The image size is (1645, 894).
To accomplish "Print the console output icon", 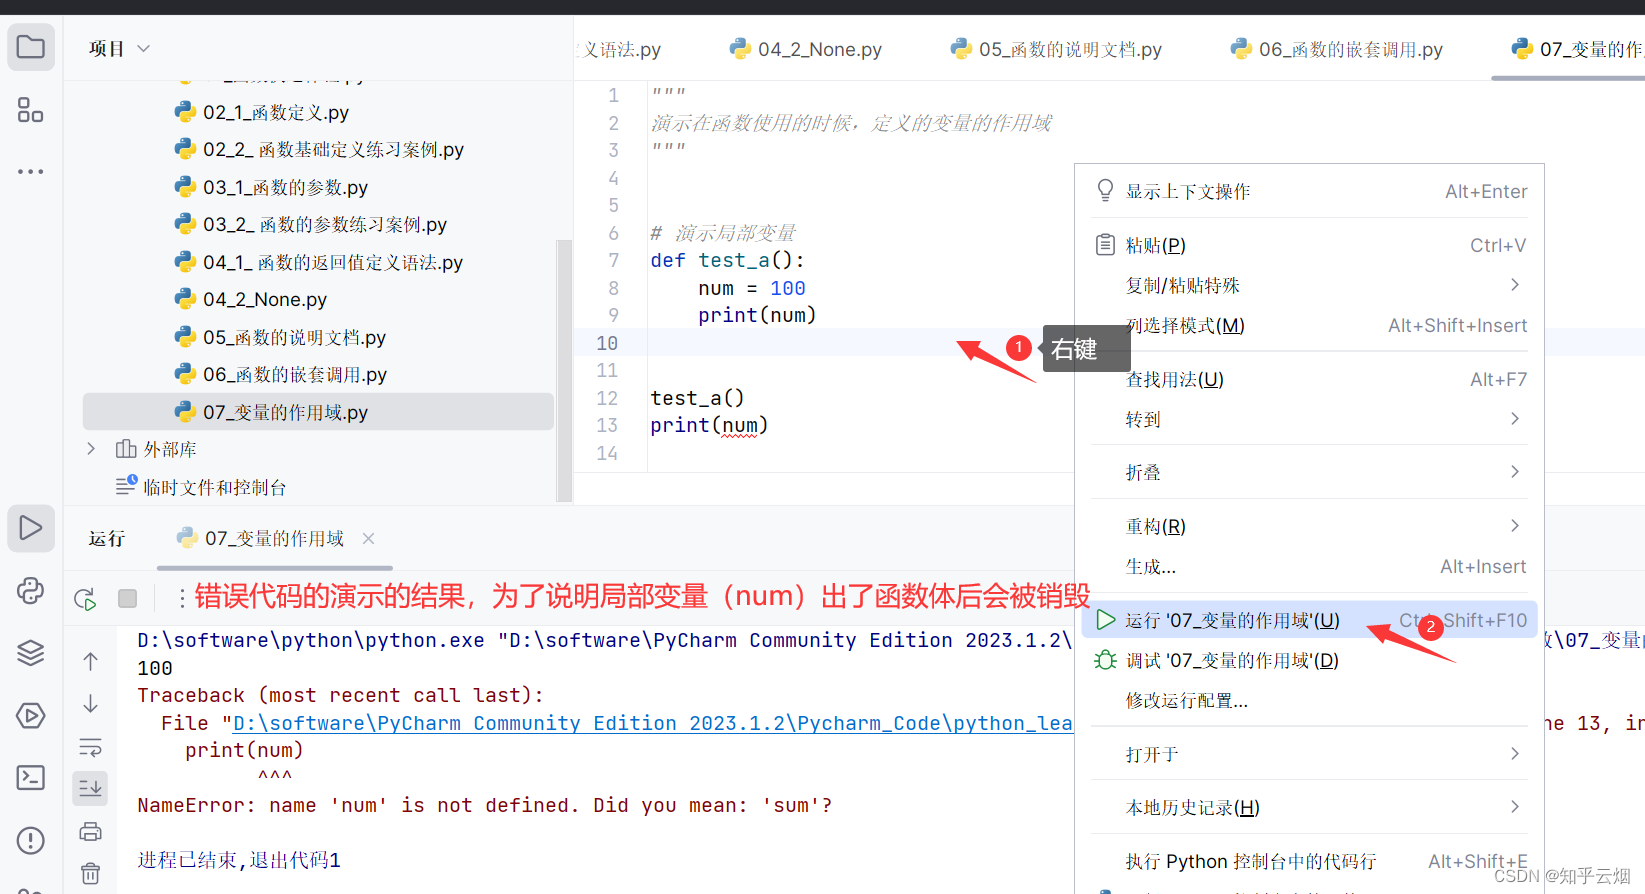I will coord(90,831).
